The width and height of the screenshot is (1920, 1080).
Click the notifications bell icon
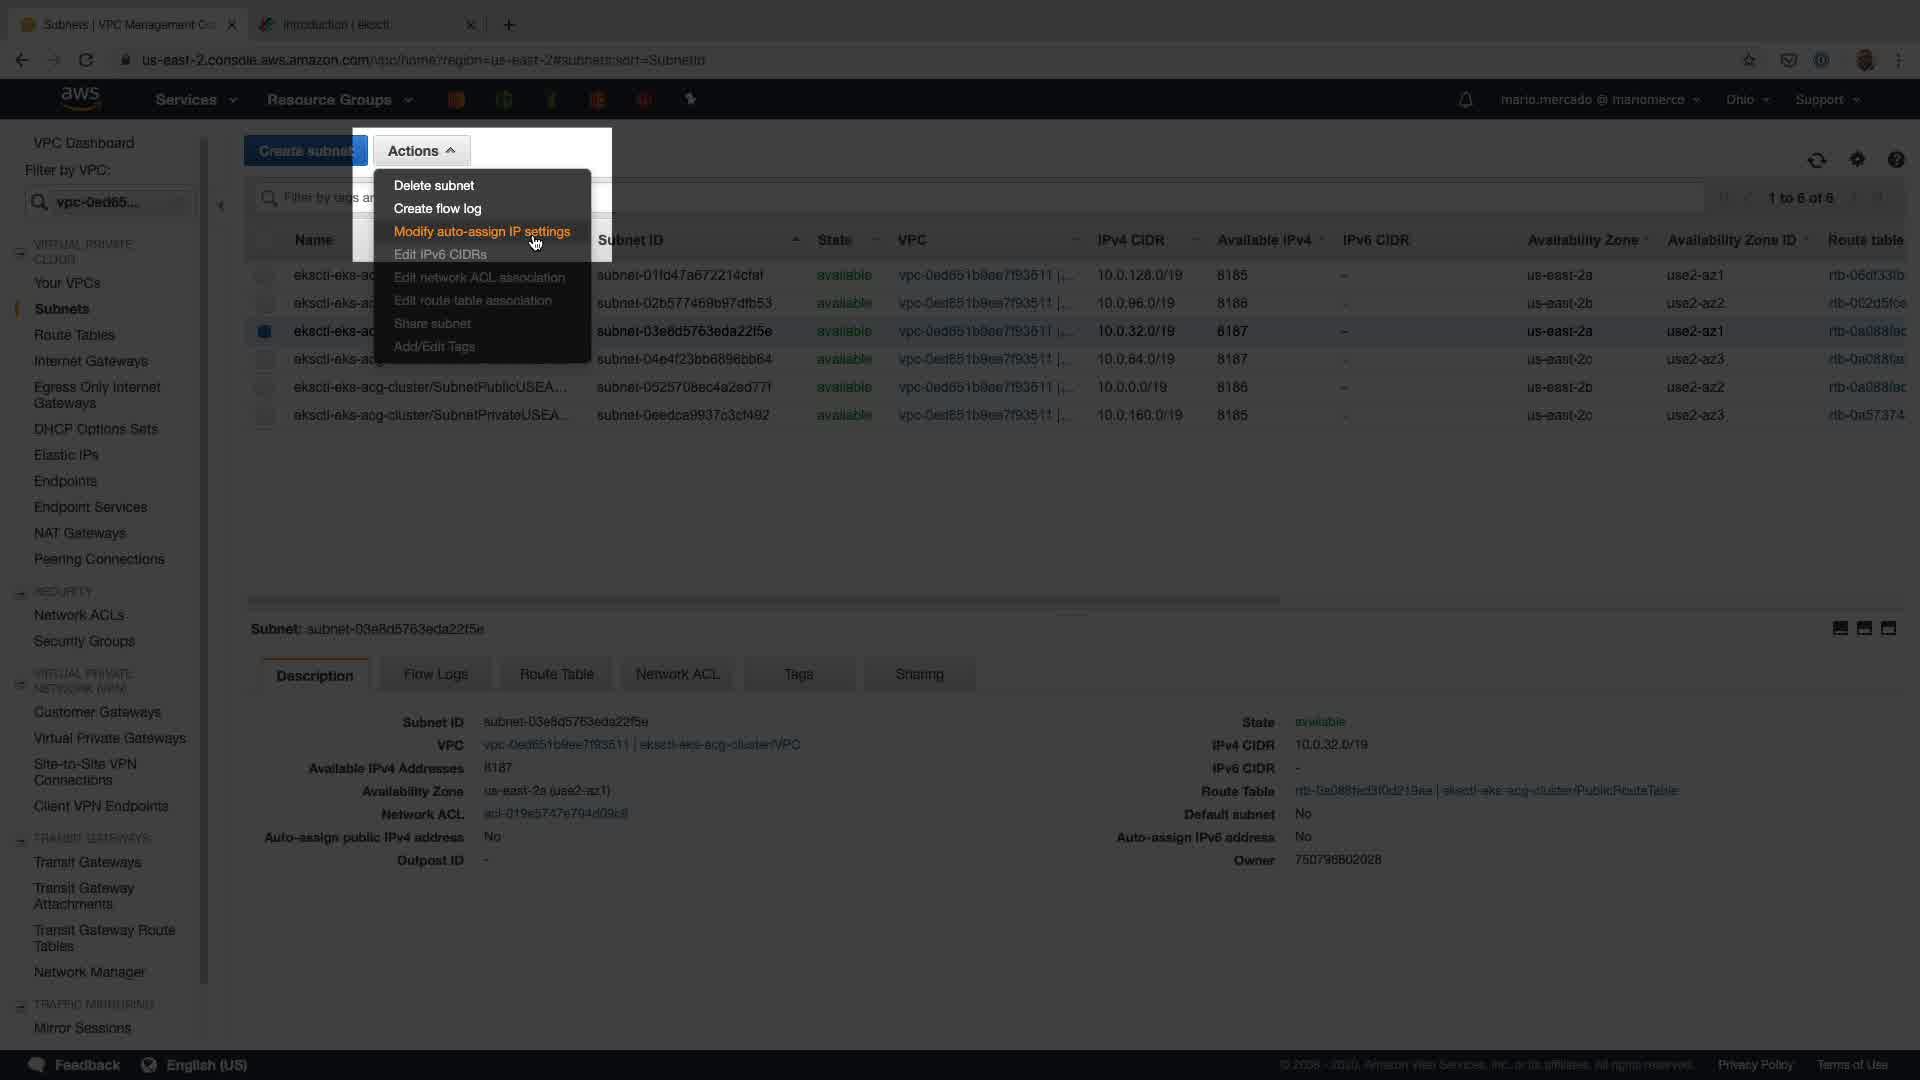click(x=1465, y=100)
